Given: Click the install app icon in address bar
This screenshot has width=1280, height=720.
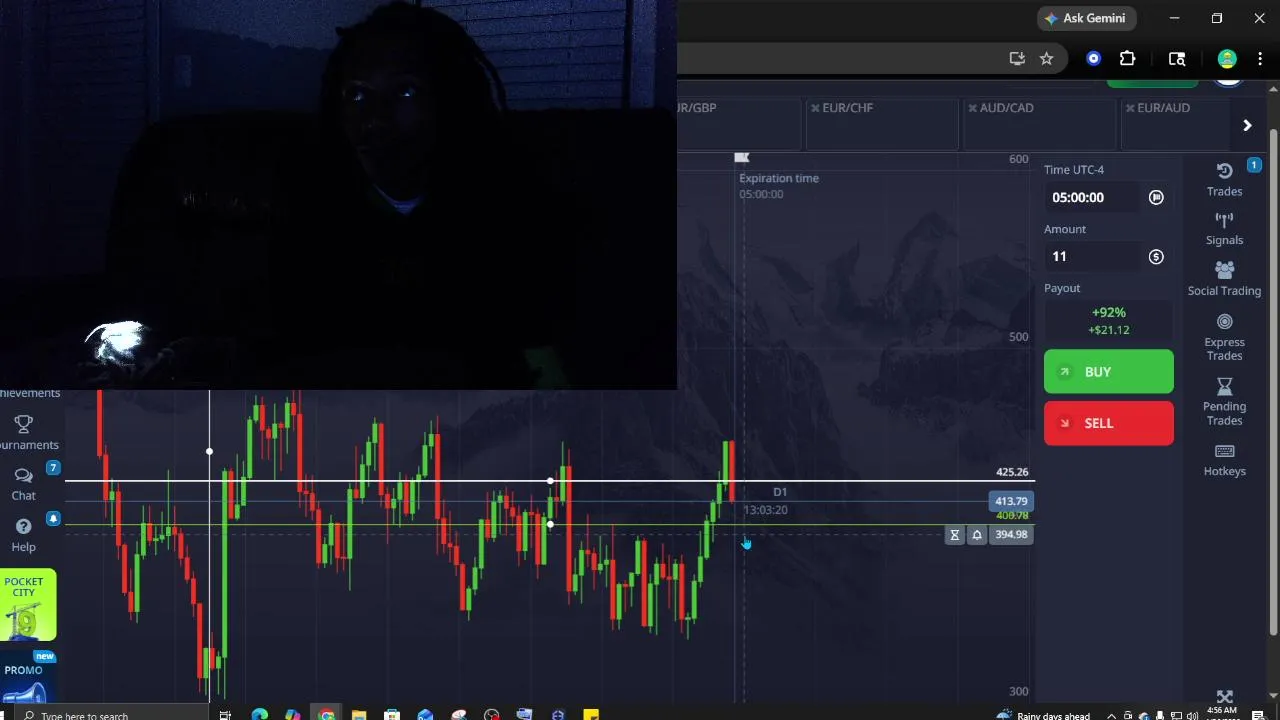Looking at the screenshot, I should pos(1017,59).
